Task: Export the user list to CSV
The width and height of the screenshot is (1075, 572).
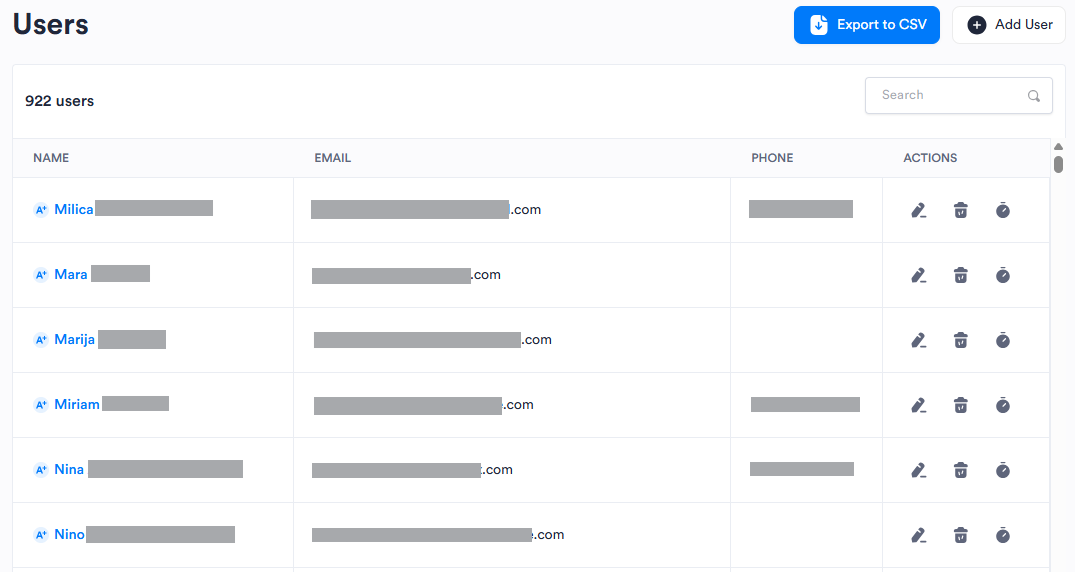Action: pyautogui.click(x=867, y=25)
